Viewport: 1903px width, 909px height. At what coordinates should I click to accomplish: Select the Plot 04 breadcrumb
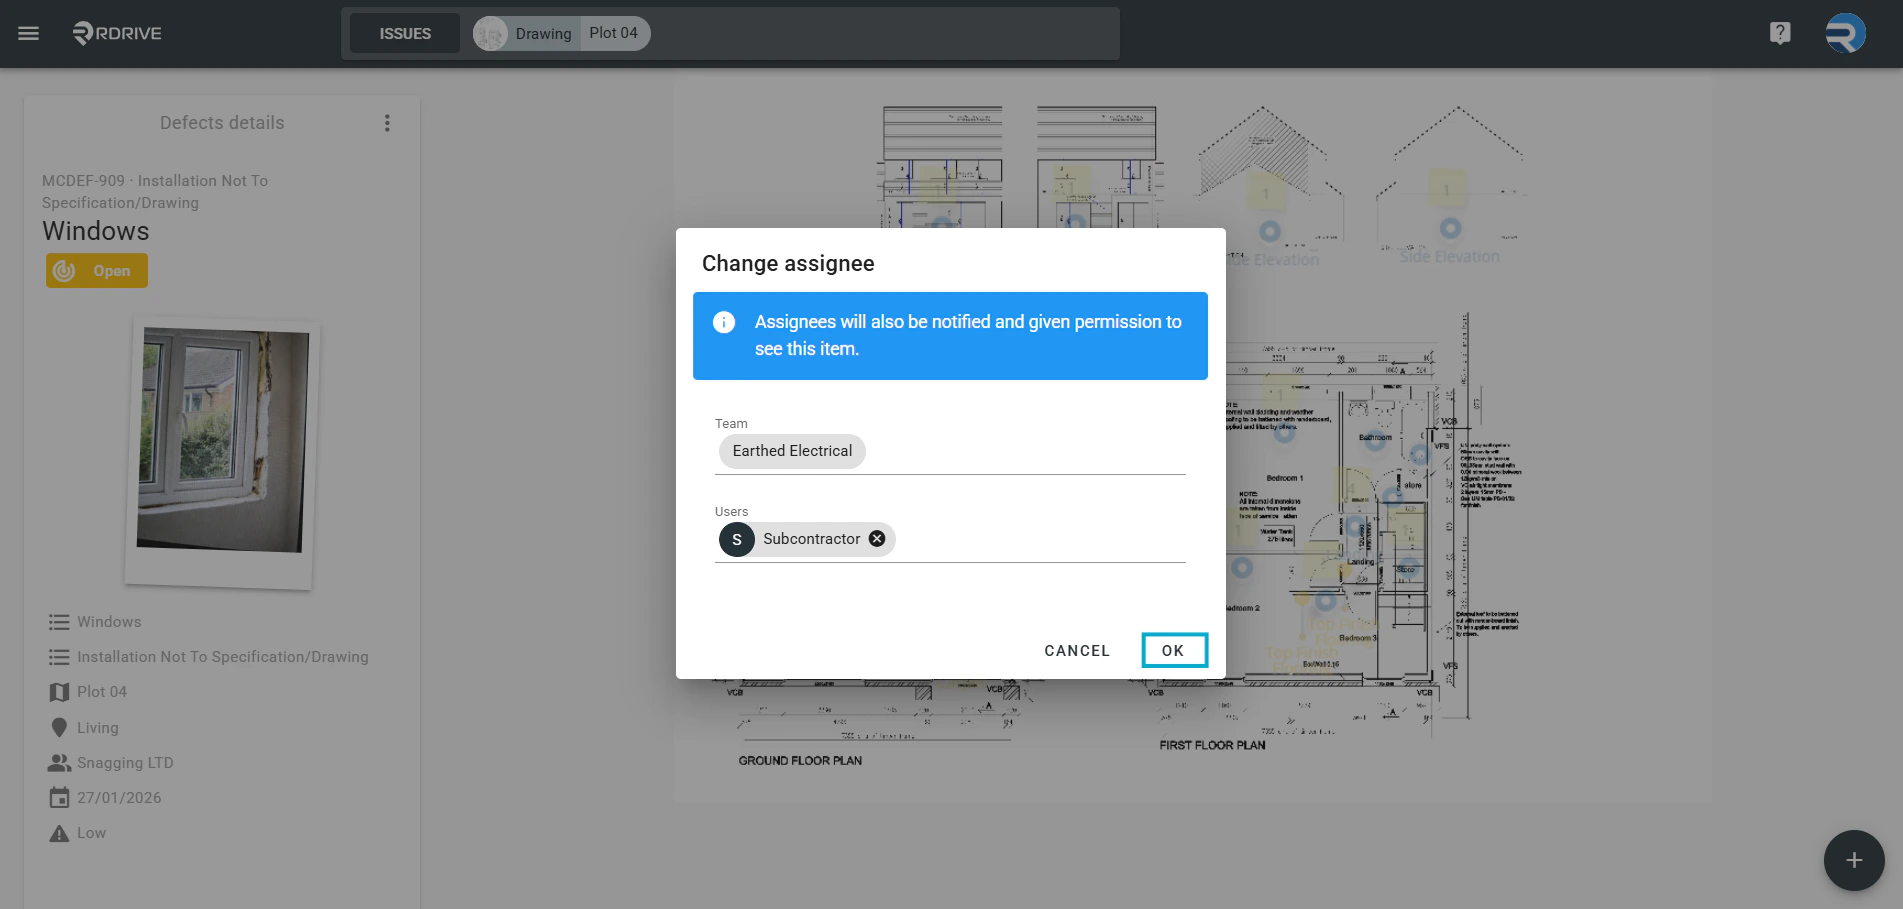(613, 32)
